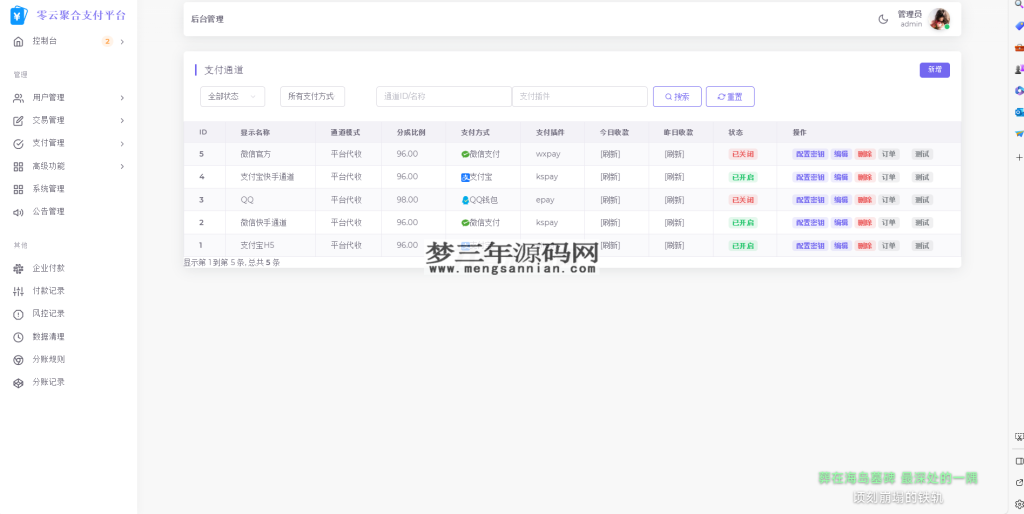Expand the 控制台 menu chevron
The height and width of the screenshot is (514, 1024).
(122, 42)
